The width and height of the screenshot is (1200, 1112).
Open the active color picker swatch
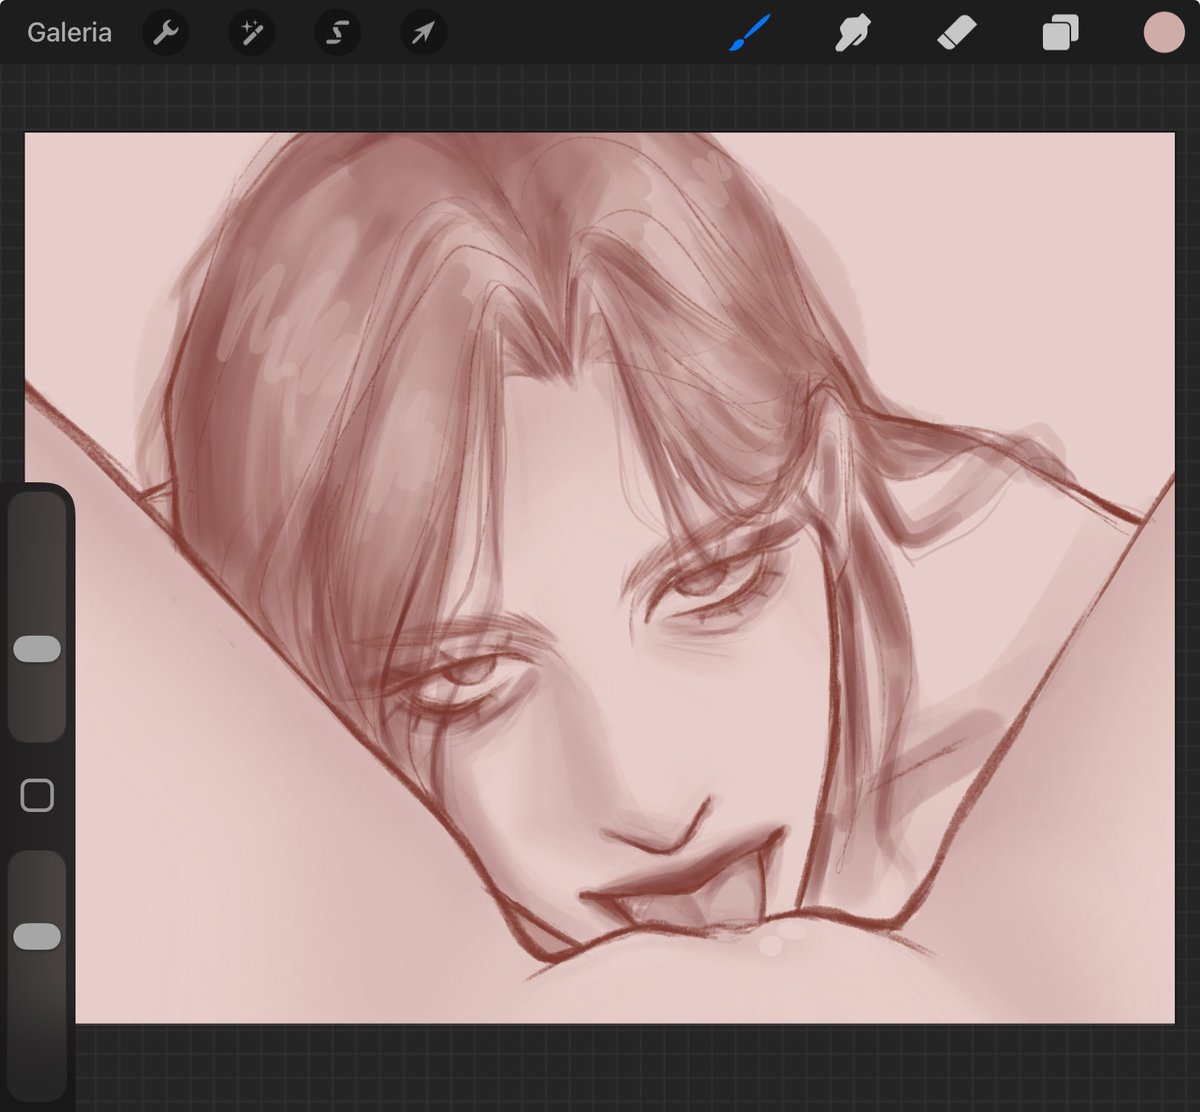pos(1164,33)
